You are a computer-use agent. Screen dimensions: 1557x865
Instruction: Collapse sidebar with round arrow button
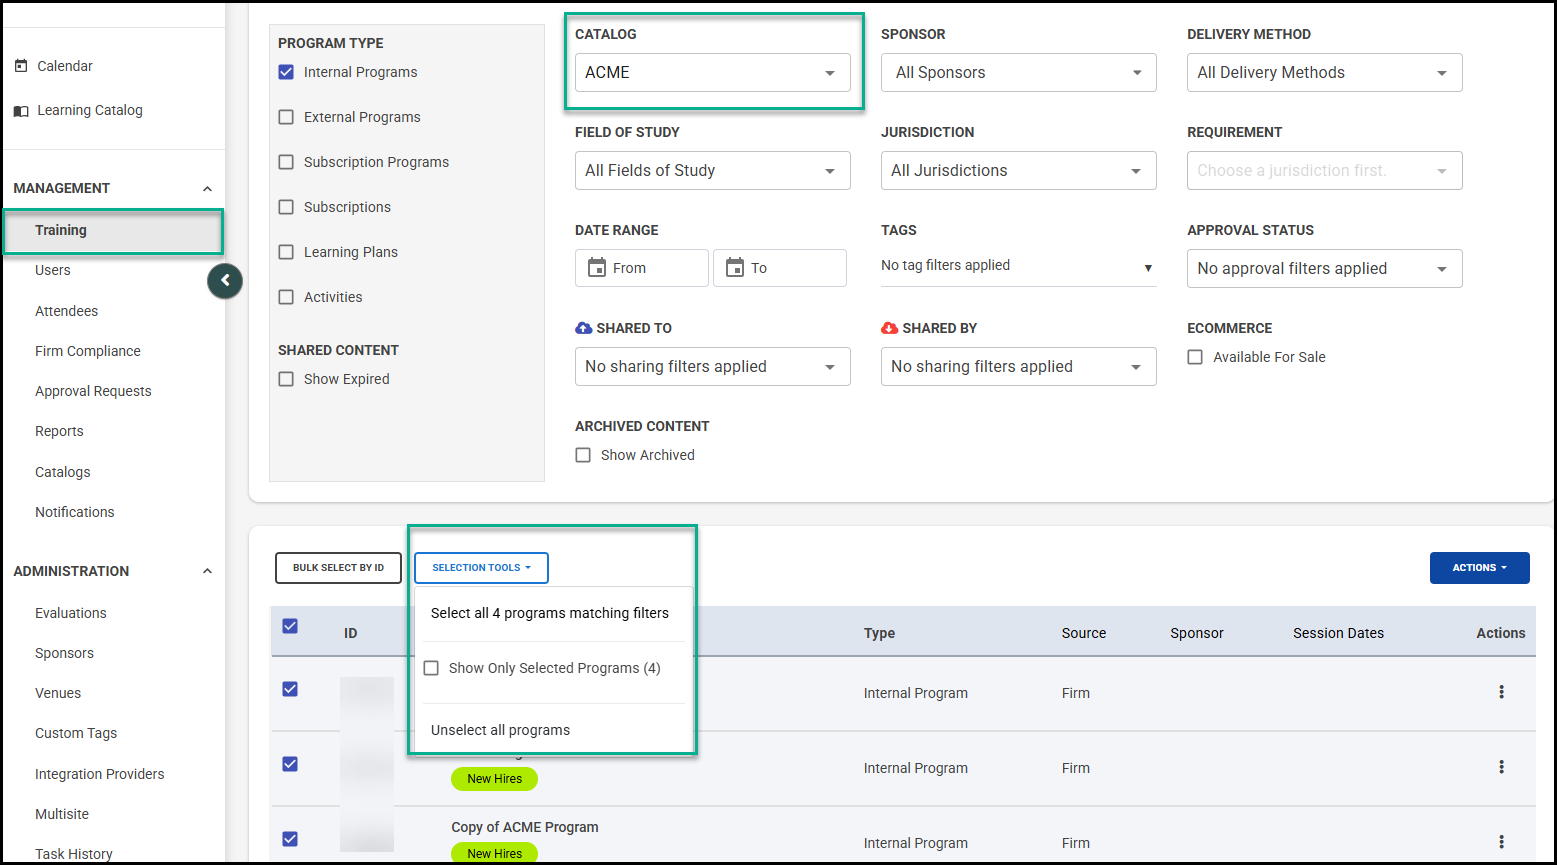(x=225, y=281)
